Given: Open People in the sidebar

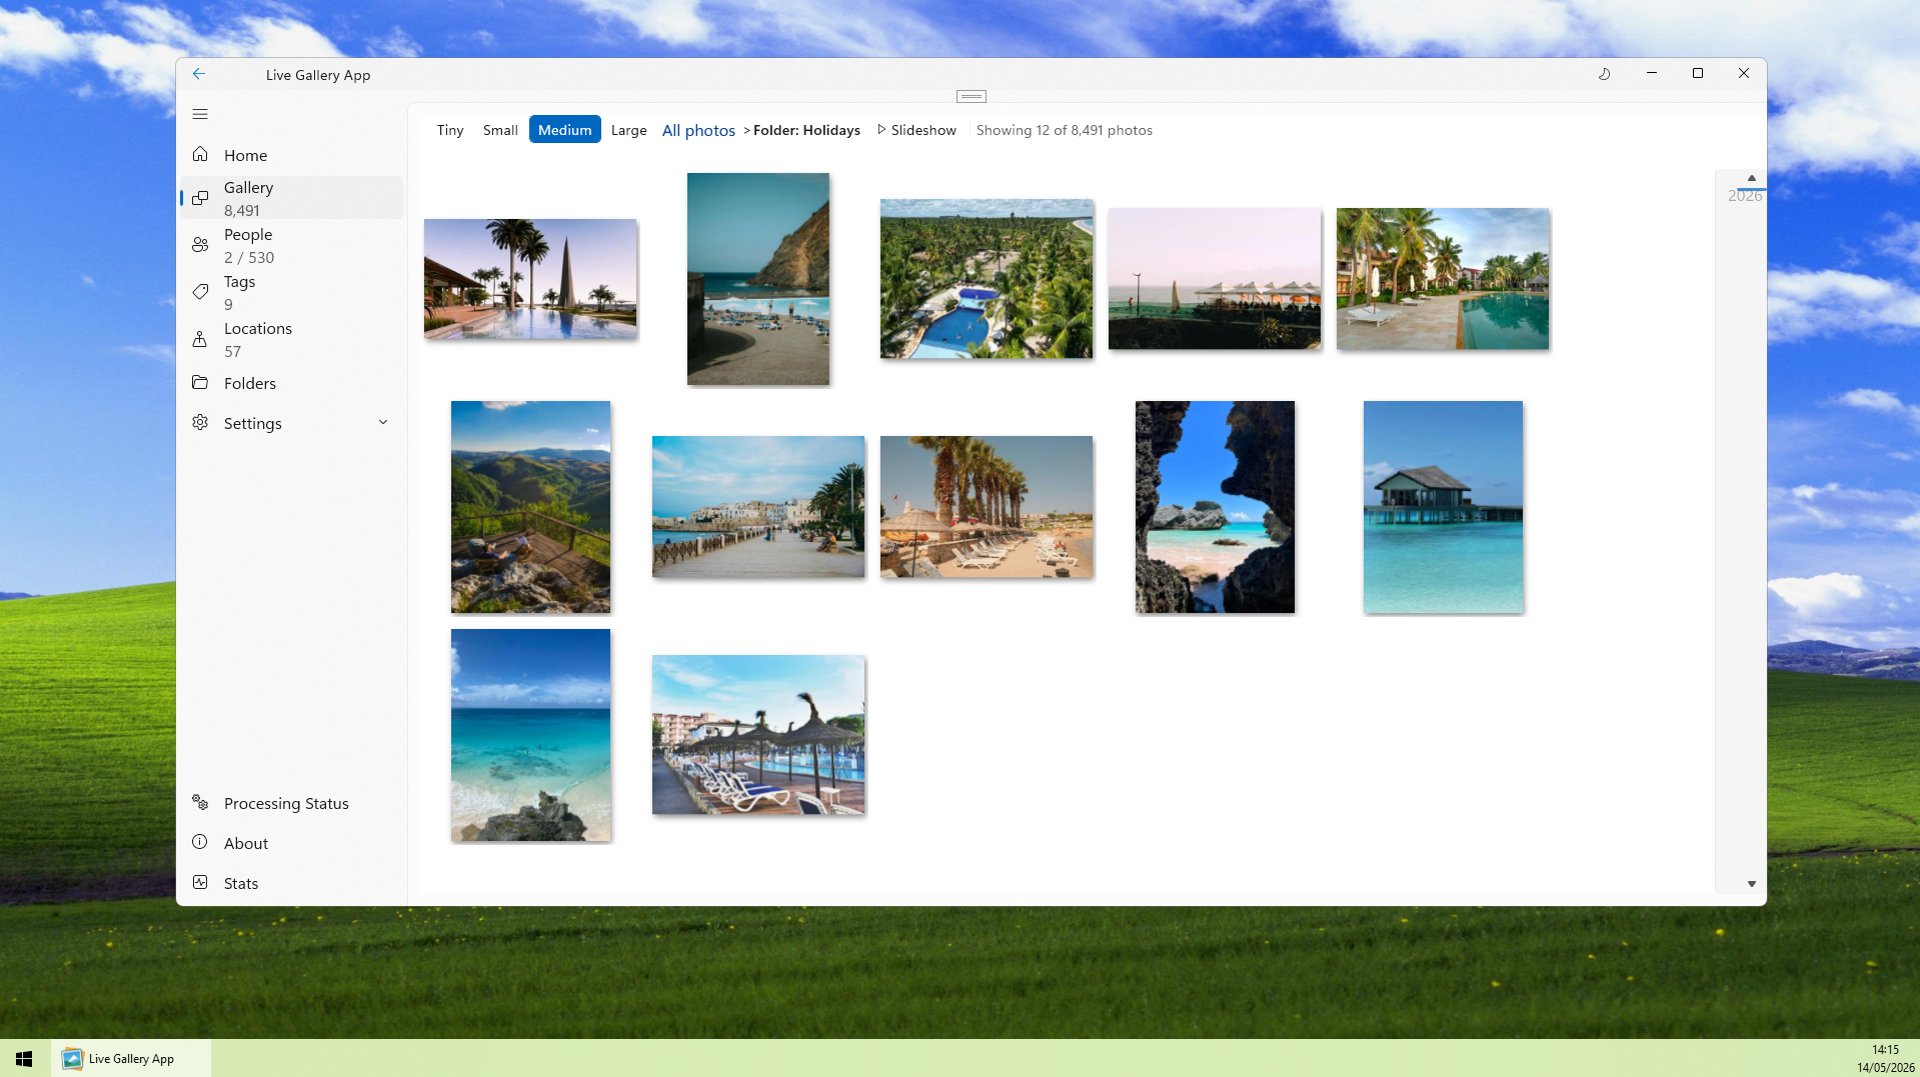Looking at the screenshot, I should pos(292,245).
